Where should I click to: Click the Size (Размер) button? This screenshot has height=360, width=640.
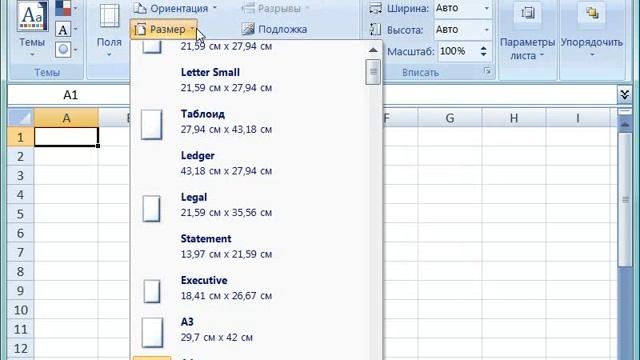click(x=164, y=29)
